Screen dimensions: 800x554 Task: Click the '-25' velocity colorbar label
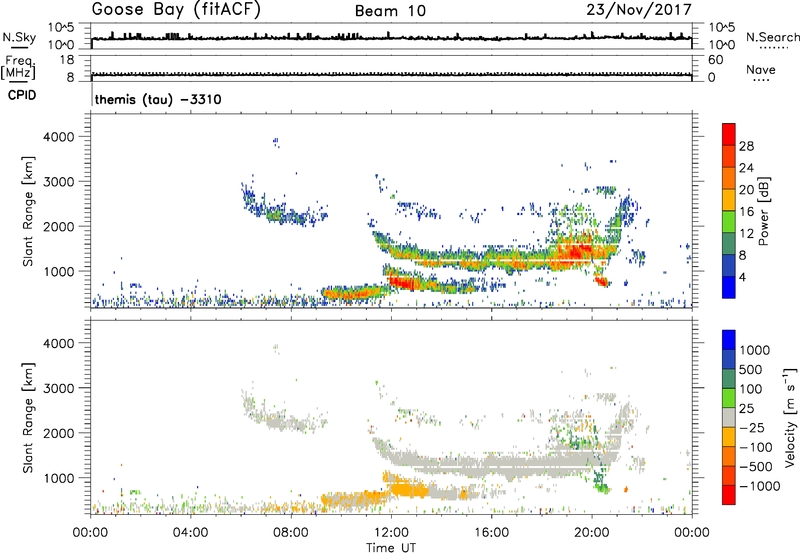click(x=752, y=427)
